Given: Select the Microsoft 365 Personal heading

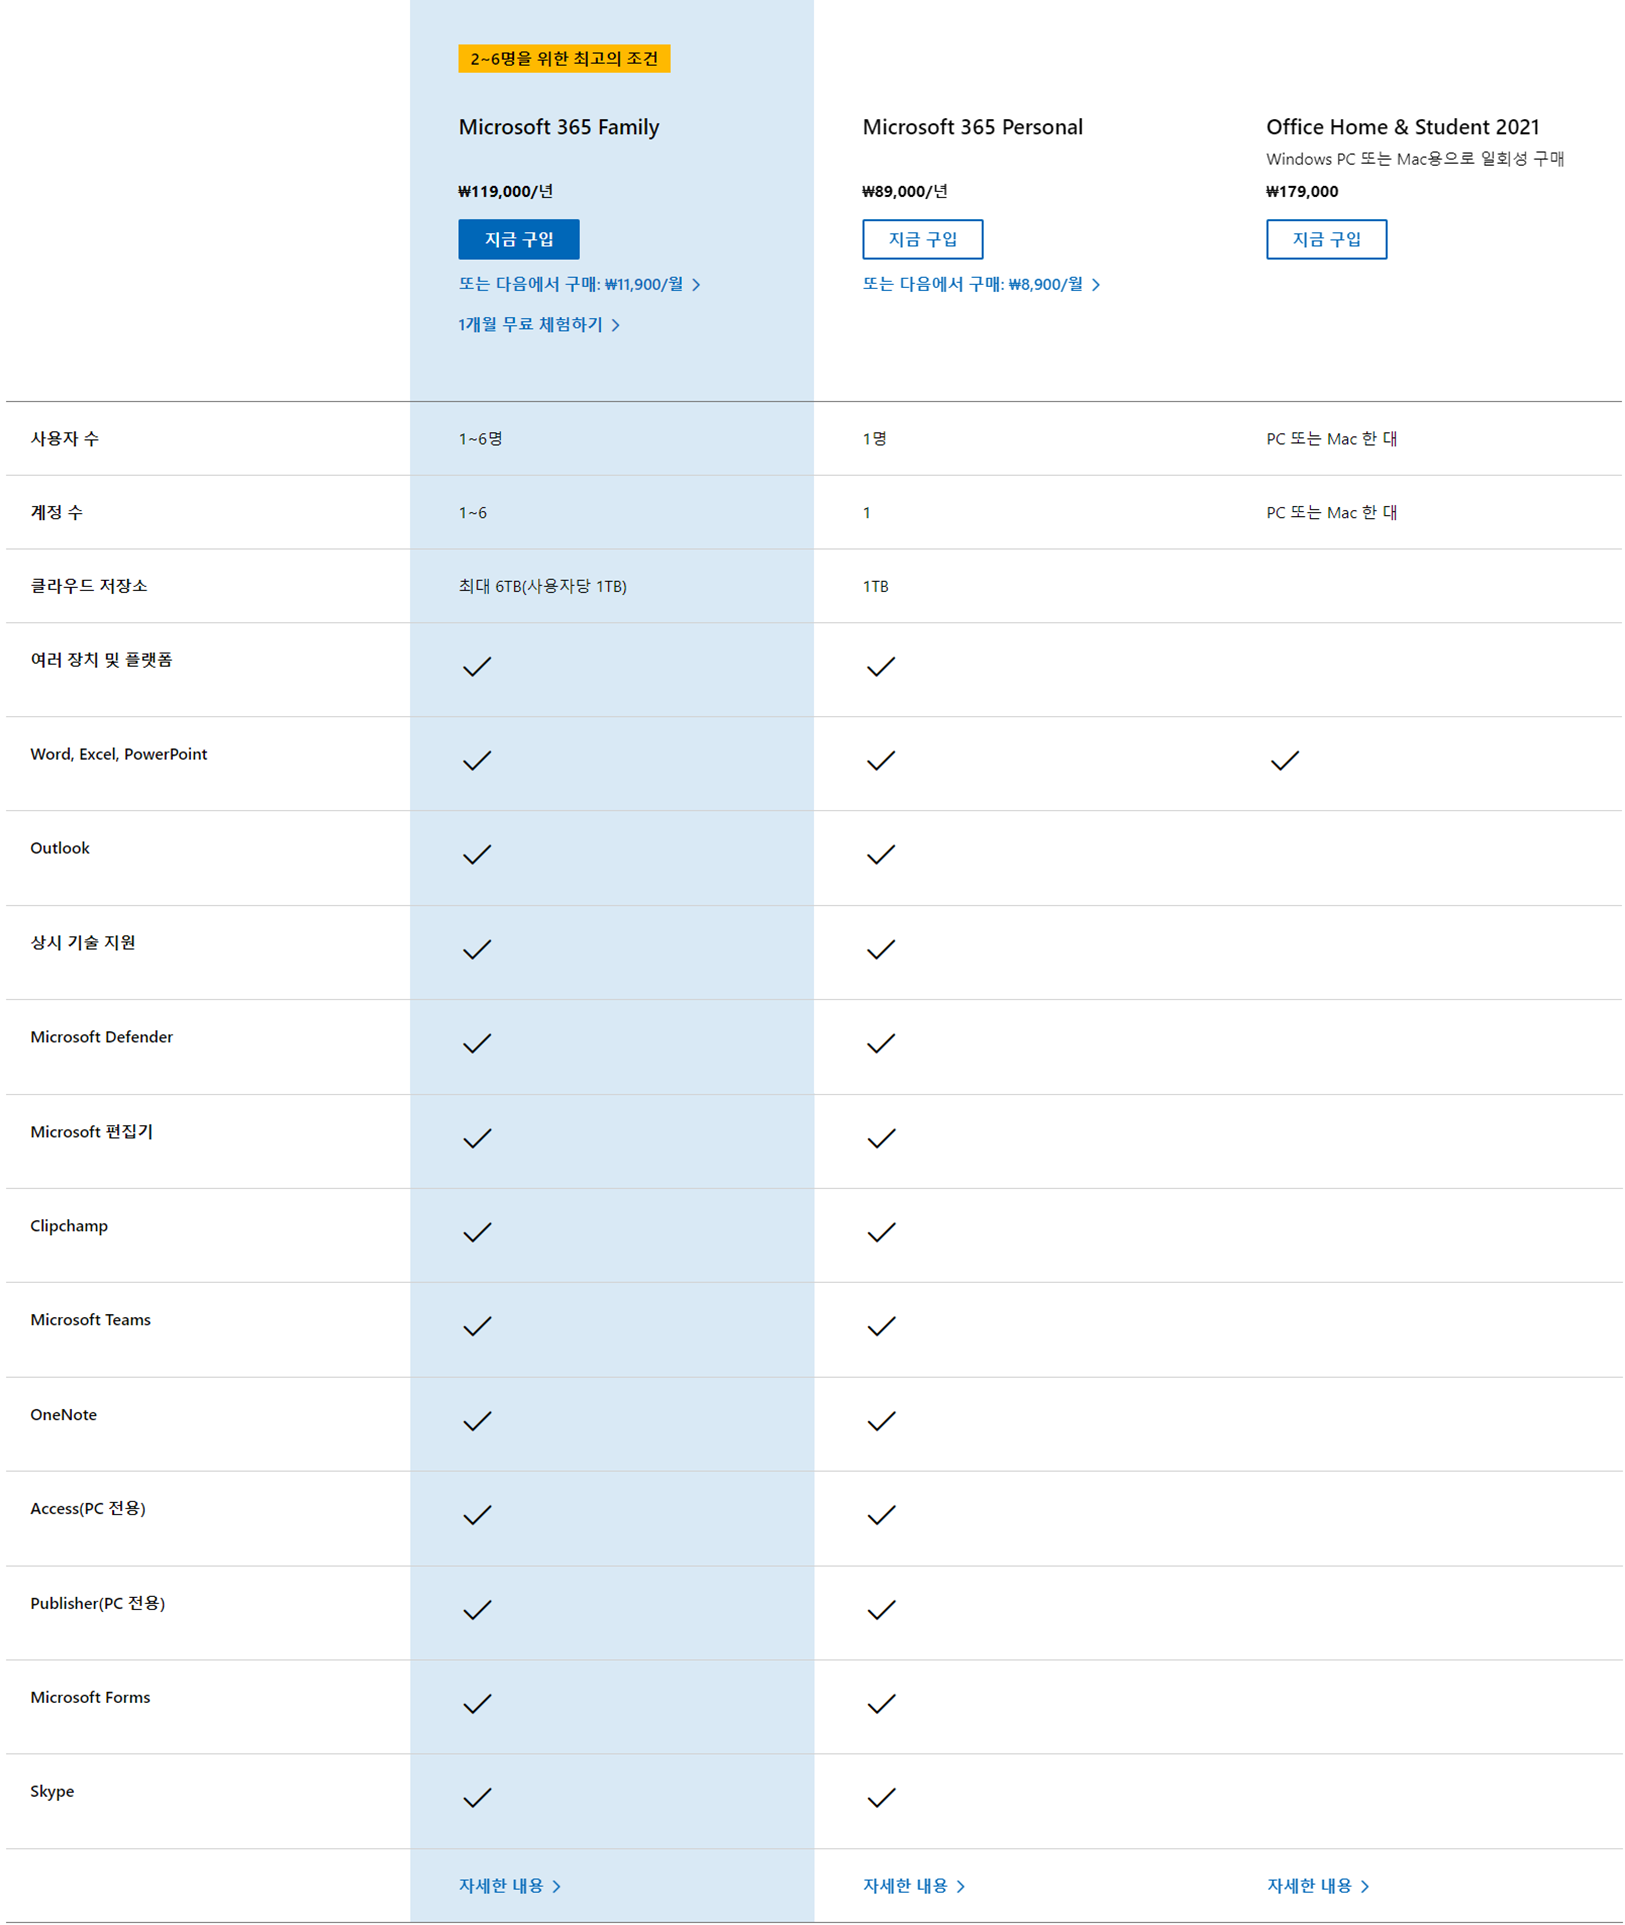Looking at the screenshot, I should click(972, 127).
